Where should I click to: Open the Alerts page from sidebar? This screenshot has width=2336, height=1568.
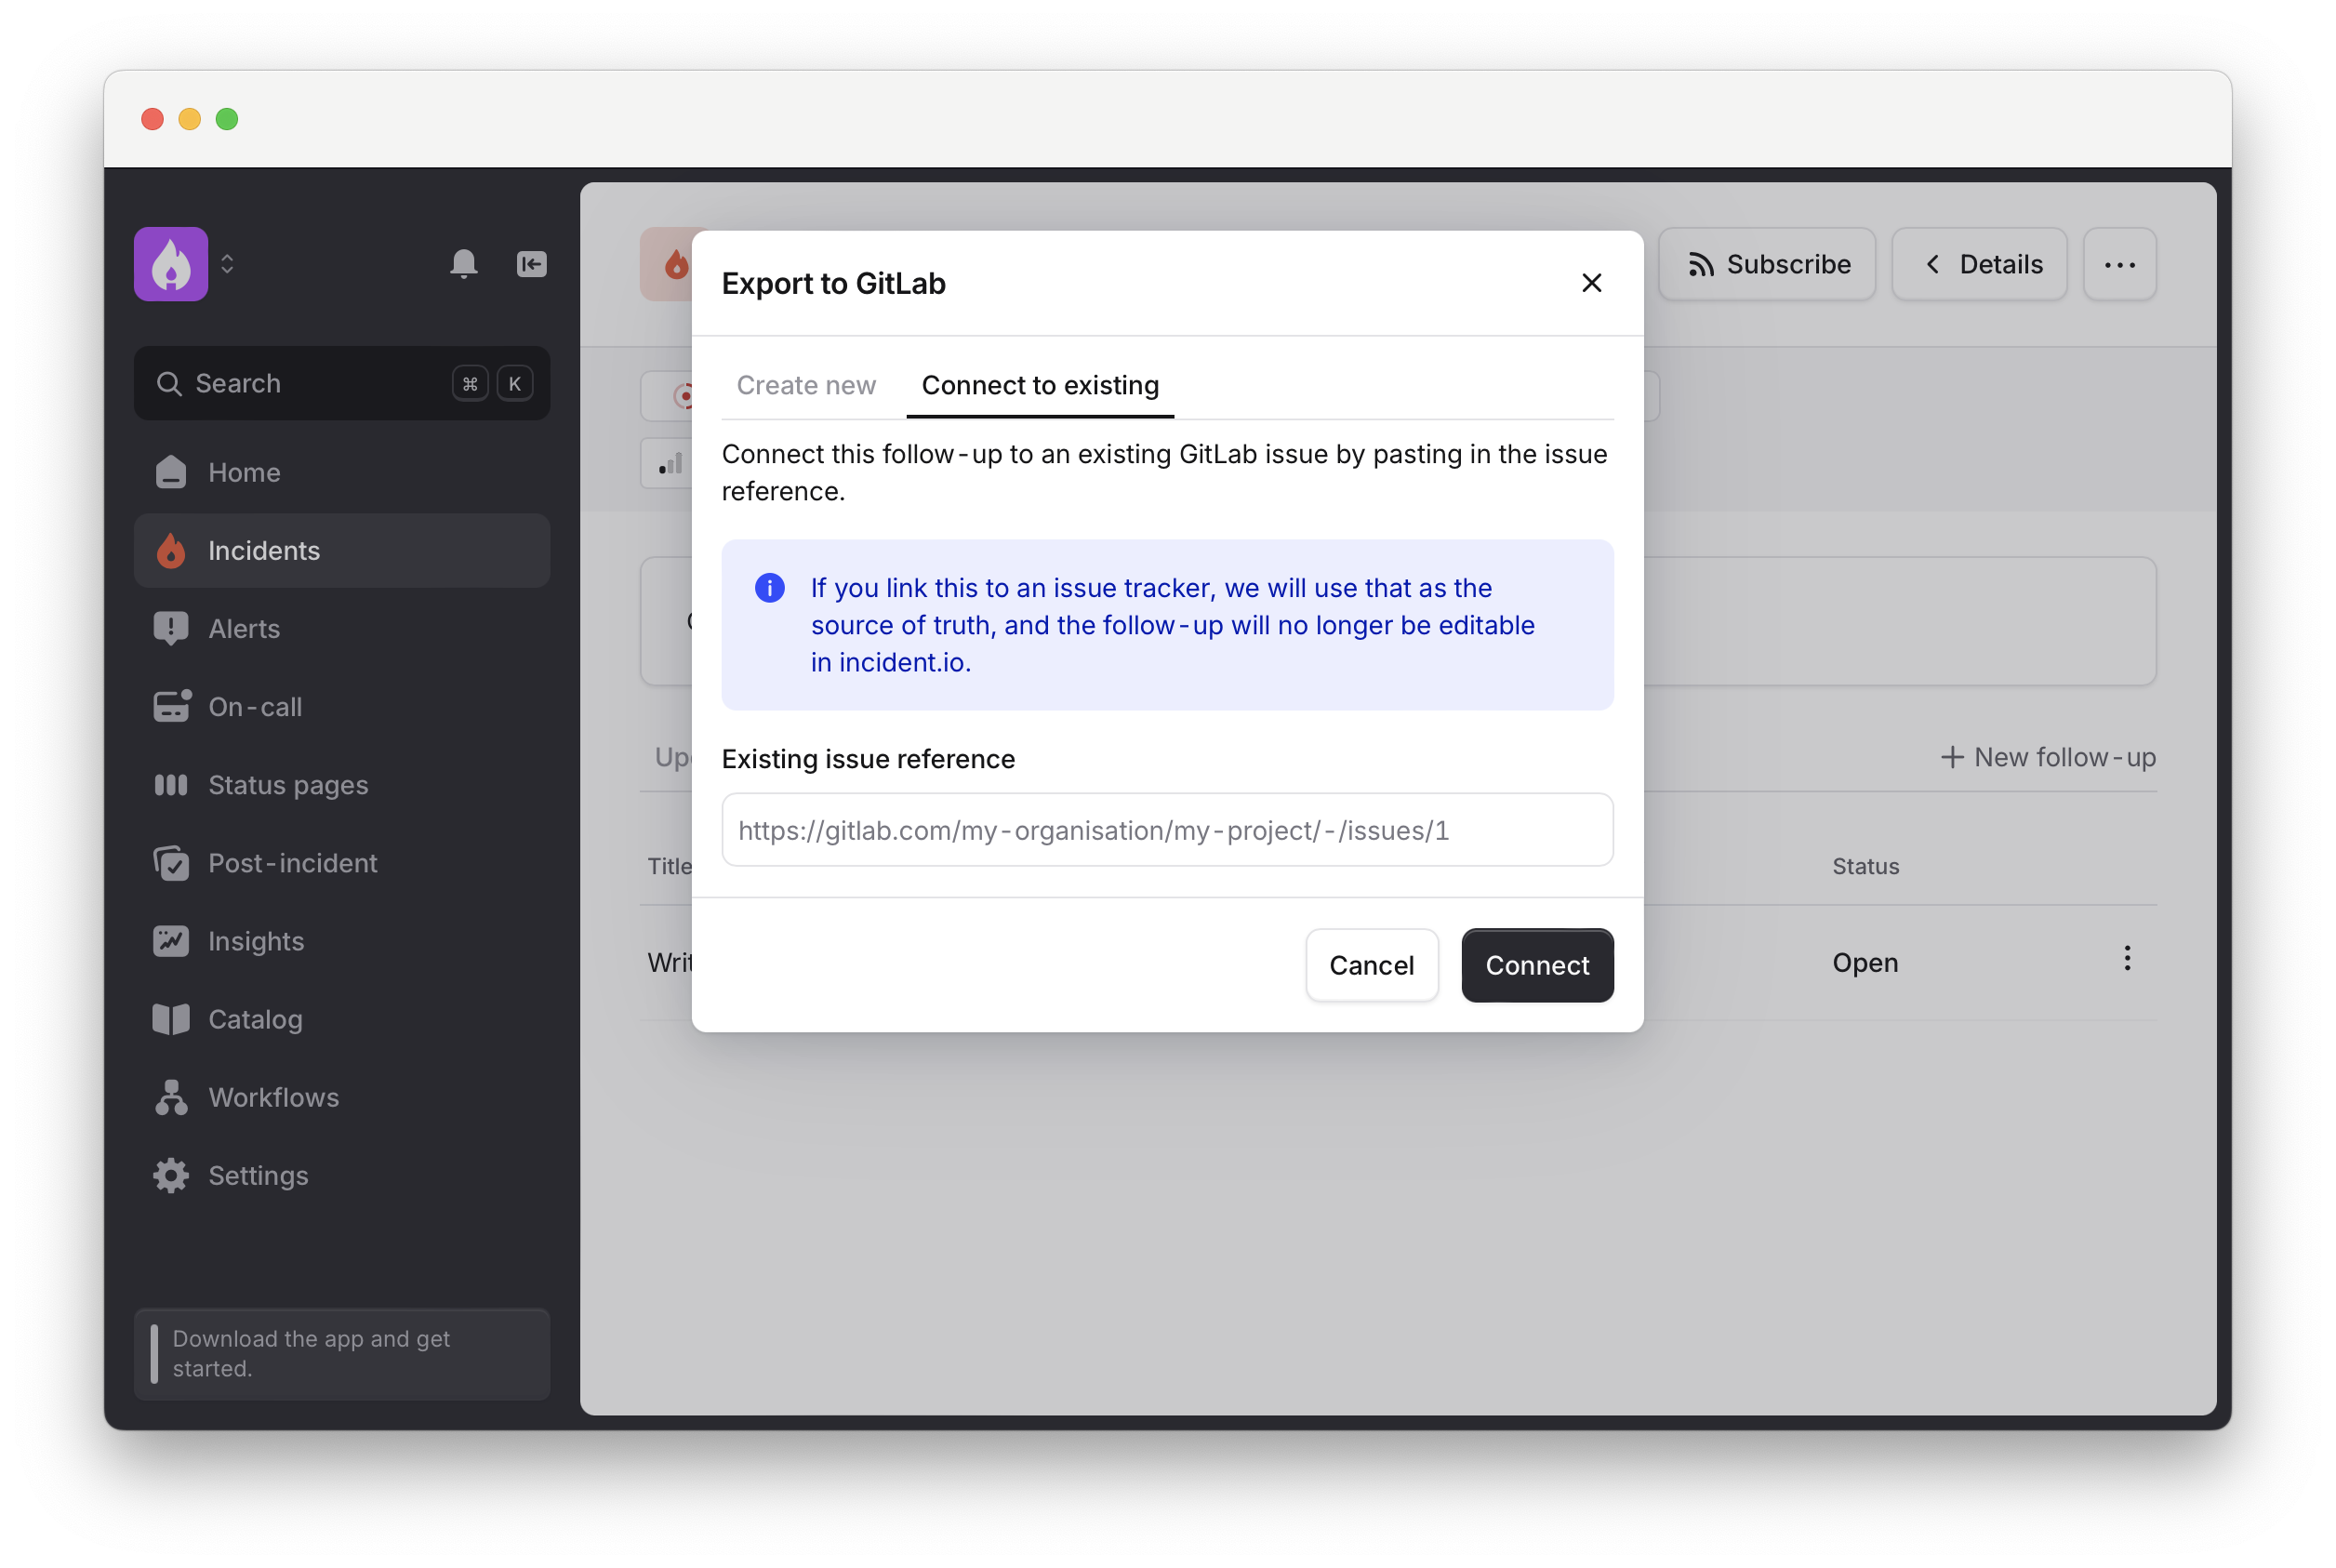[243, 629]
